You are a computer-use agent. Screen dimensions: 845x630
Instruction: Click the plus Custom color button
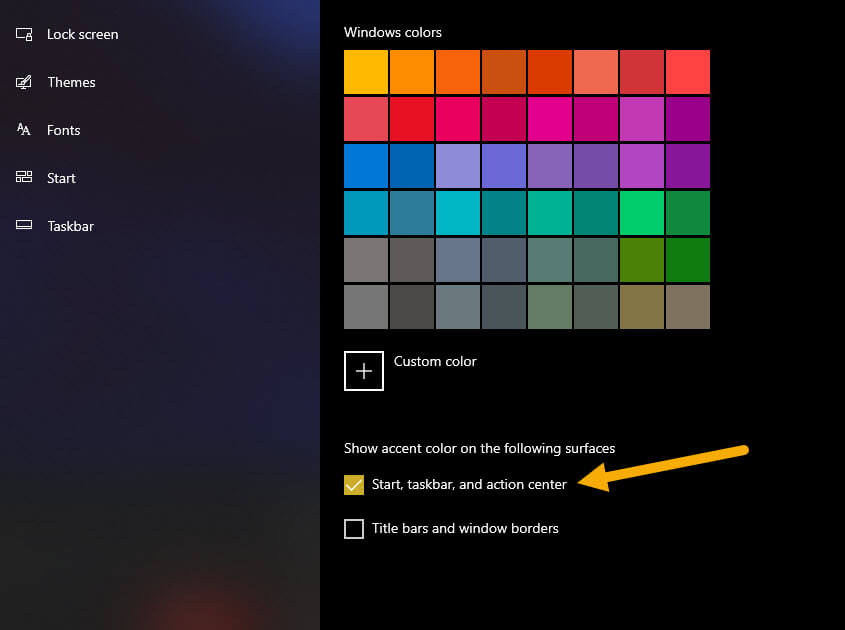(364, 371)
